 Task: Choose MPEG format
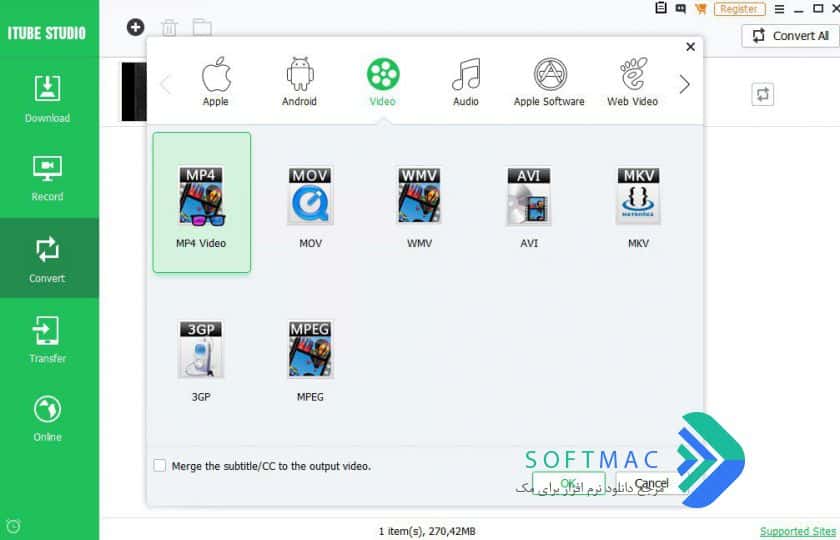coord(311,361)
